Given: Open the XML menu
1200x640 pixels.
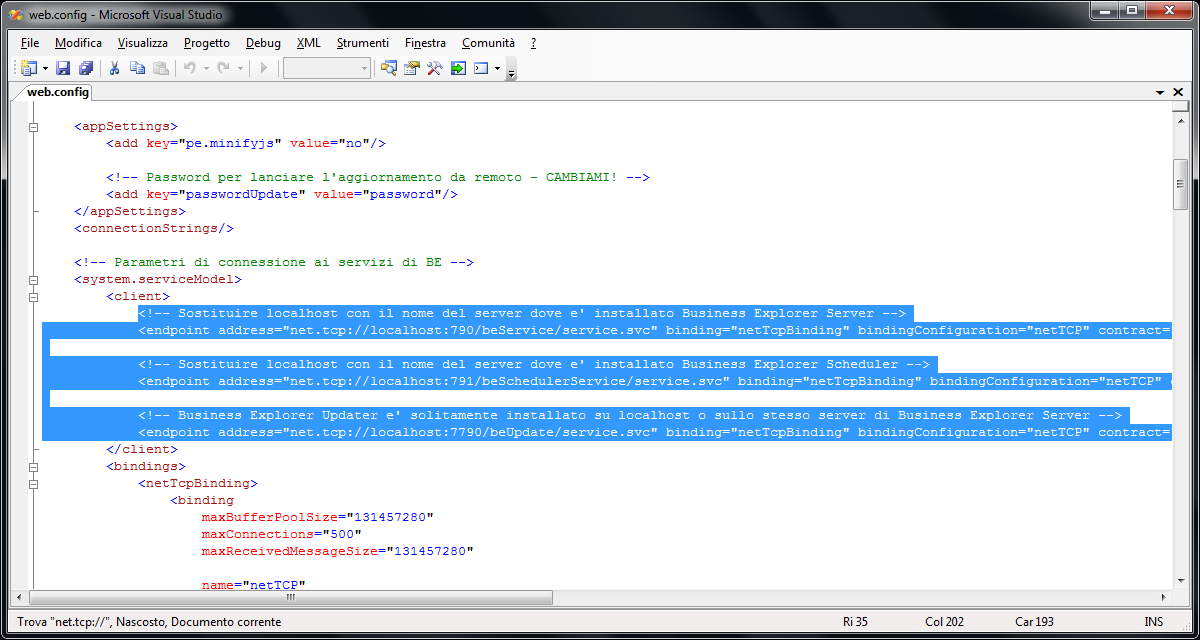Looking at the screenshot, I should point(308,43).
